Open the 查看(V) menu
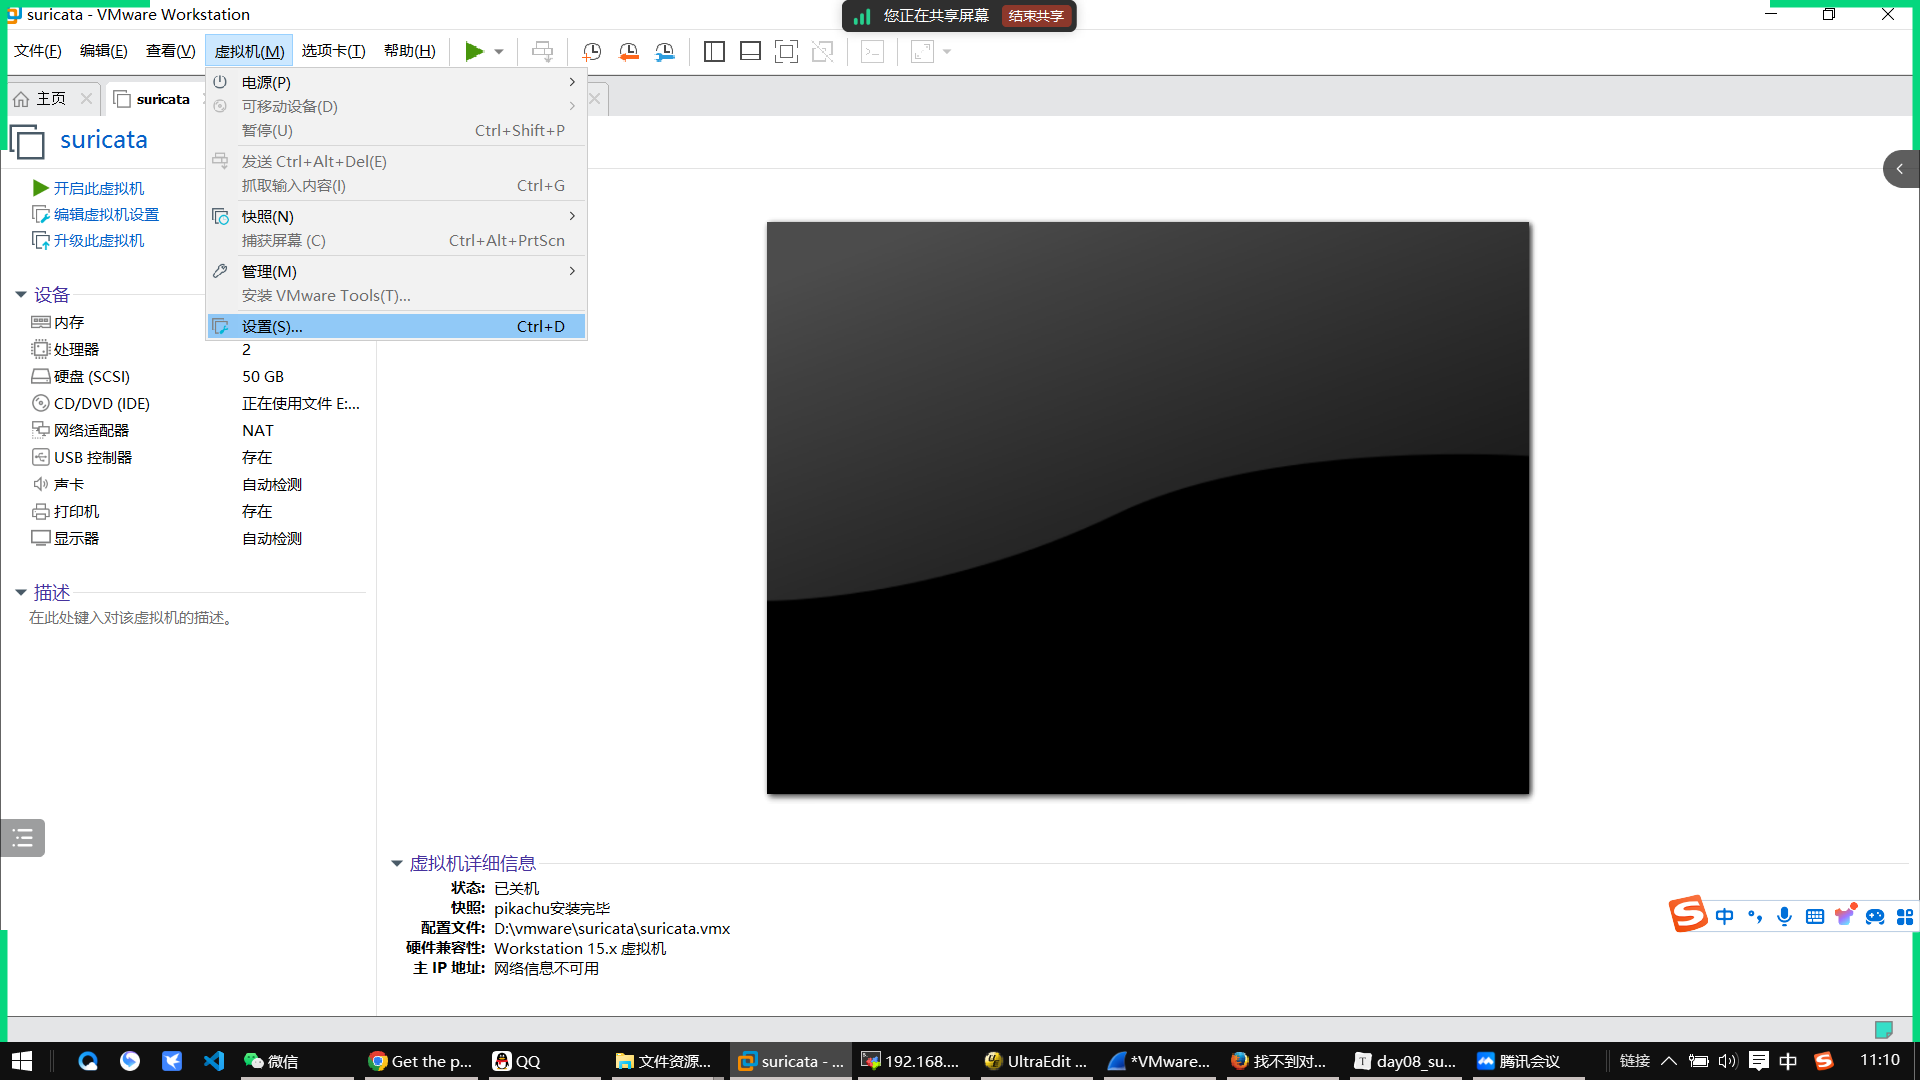Viewport: 1920px width, 1080px height. click(x=170, y=51)
